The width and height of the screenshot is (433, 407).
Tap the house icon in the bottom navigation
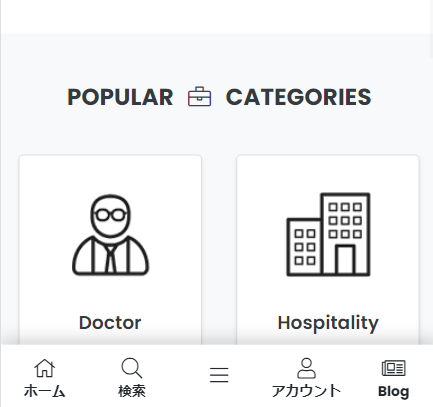pyautogui.click(x=44, y=368)
